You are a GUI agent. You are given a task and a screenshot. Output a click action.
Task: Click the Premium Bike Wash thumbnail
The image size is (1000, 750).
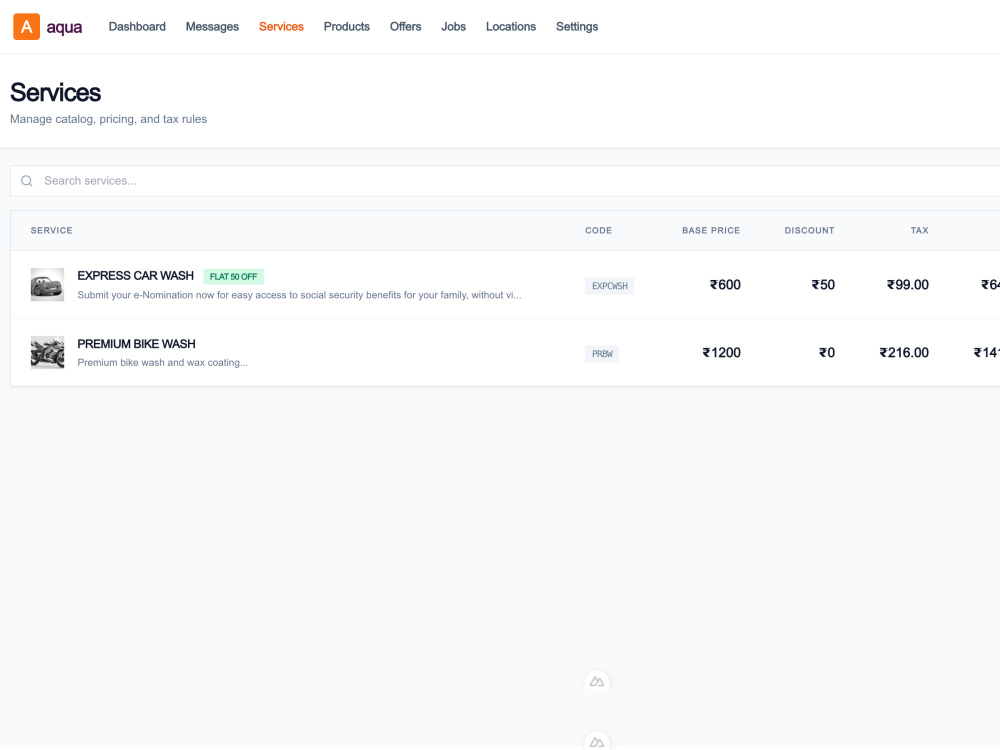(47, 353)
